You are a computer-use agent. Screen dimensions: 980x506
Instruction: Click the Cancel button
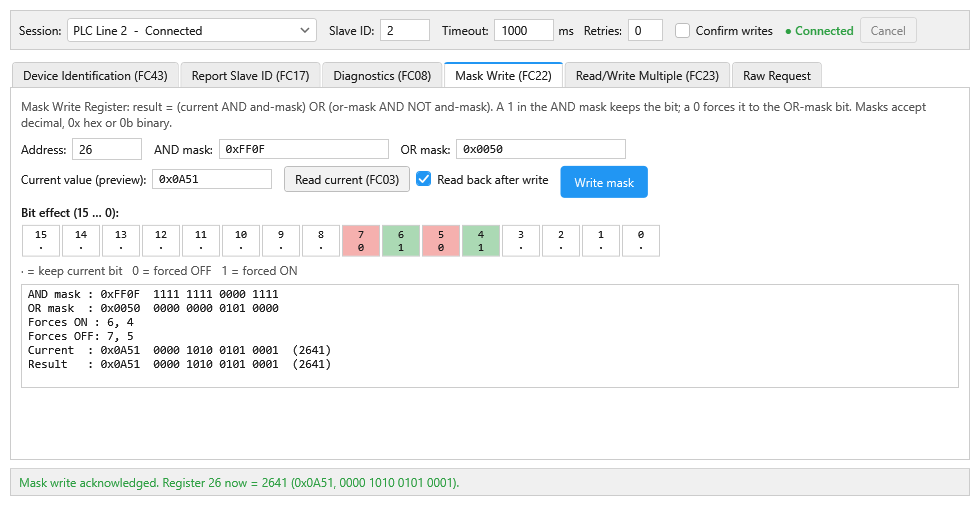[888, 31]
